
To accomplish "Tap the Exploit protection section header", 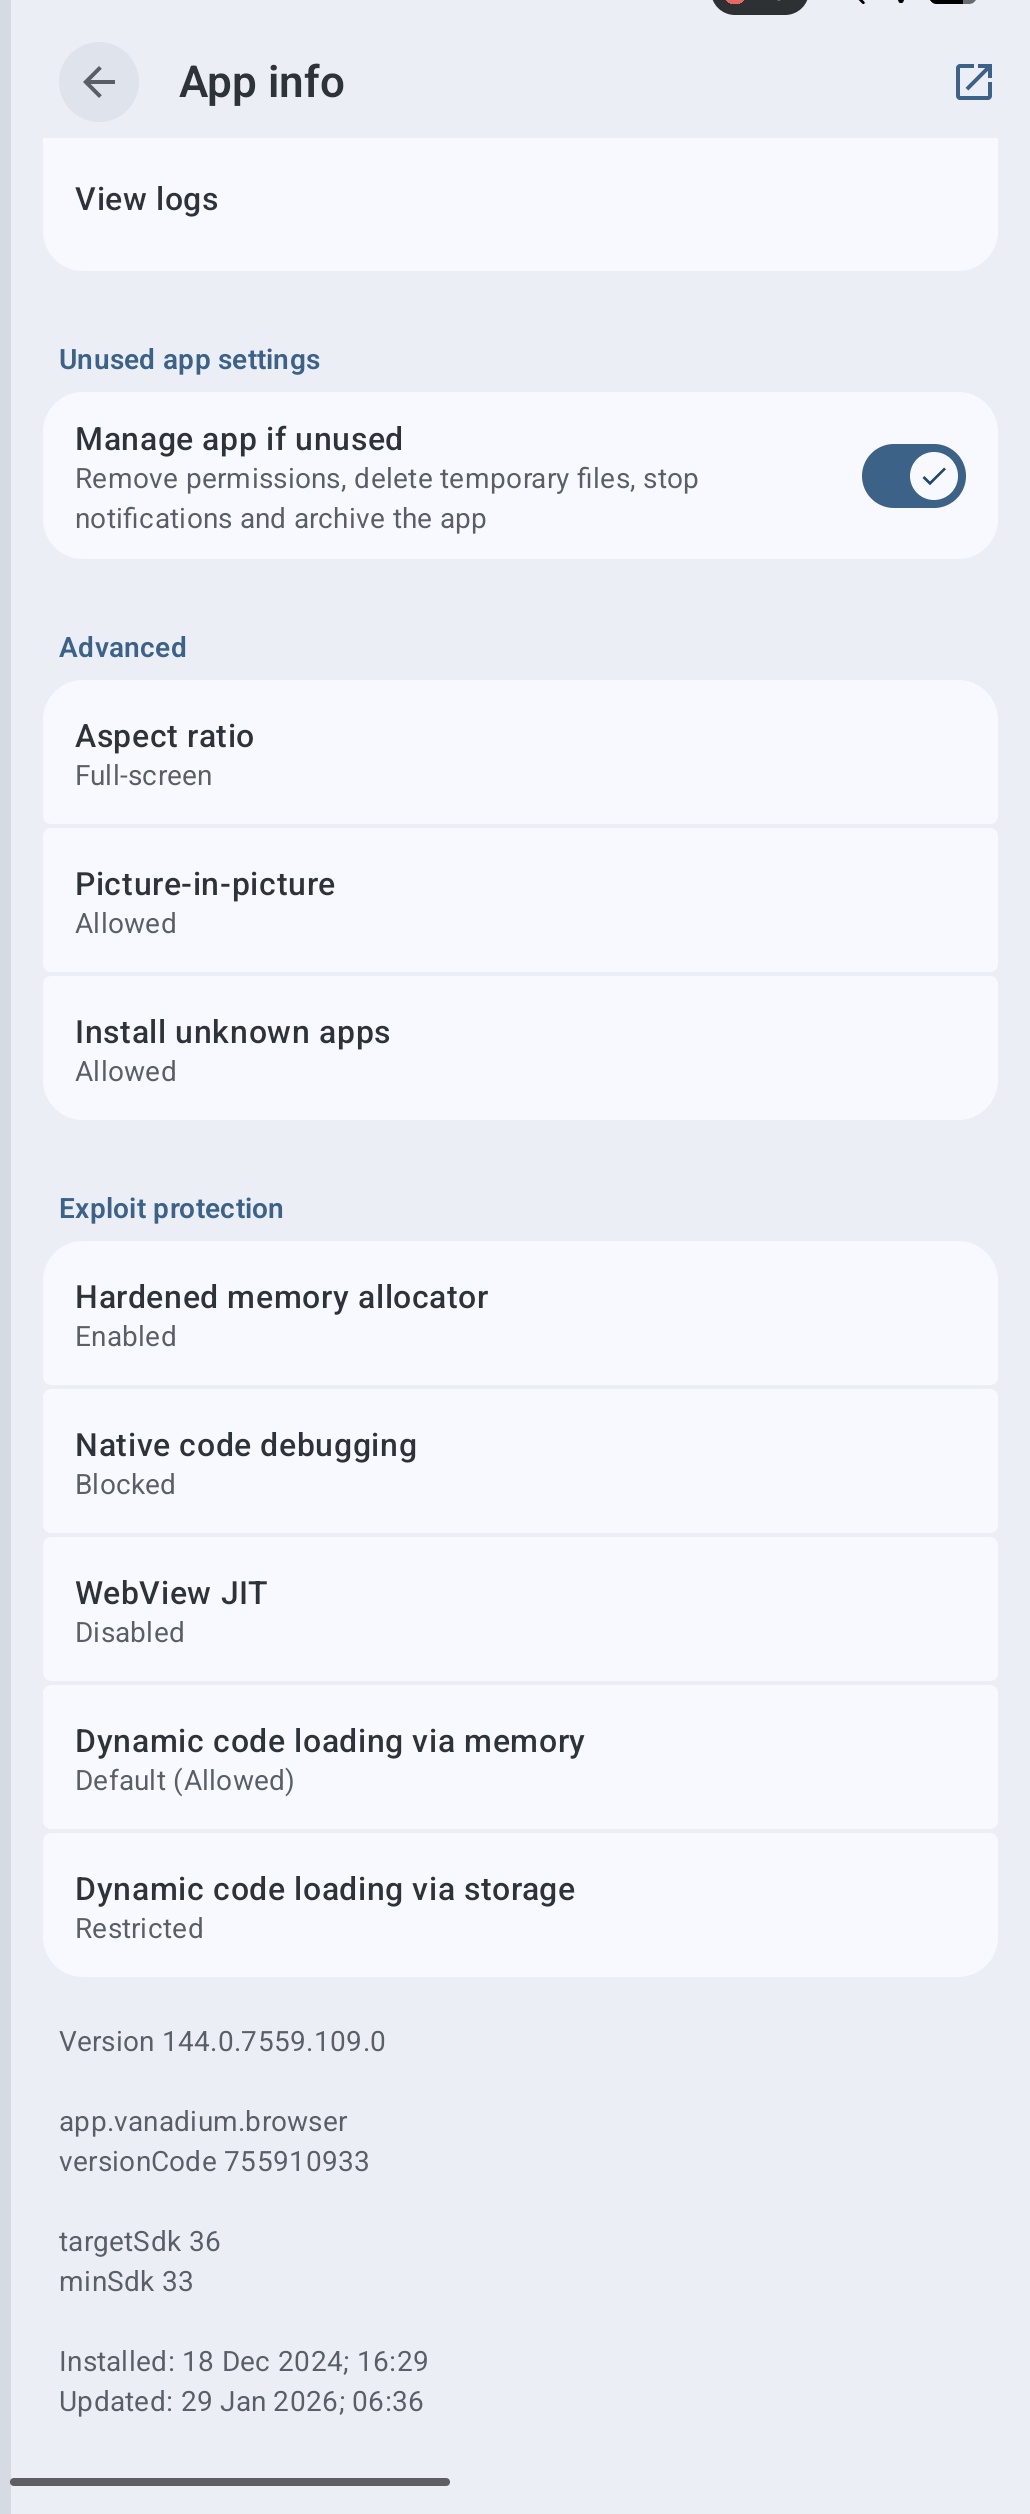I will [x=171, y=1208].
